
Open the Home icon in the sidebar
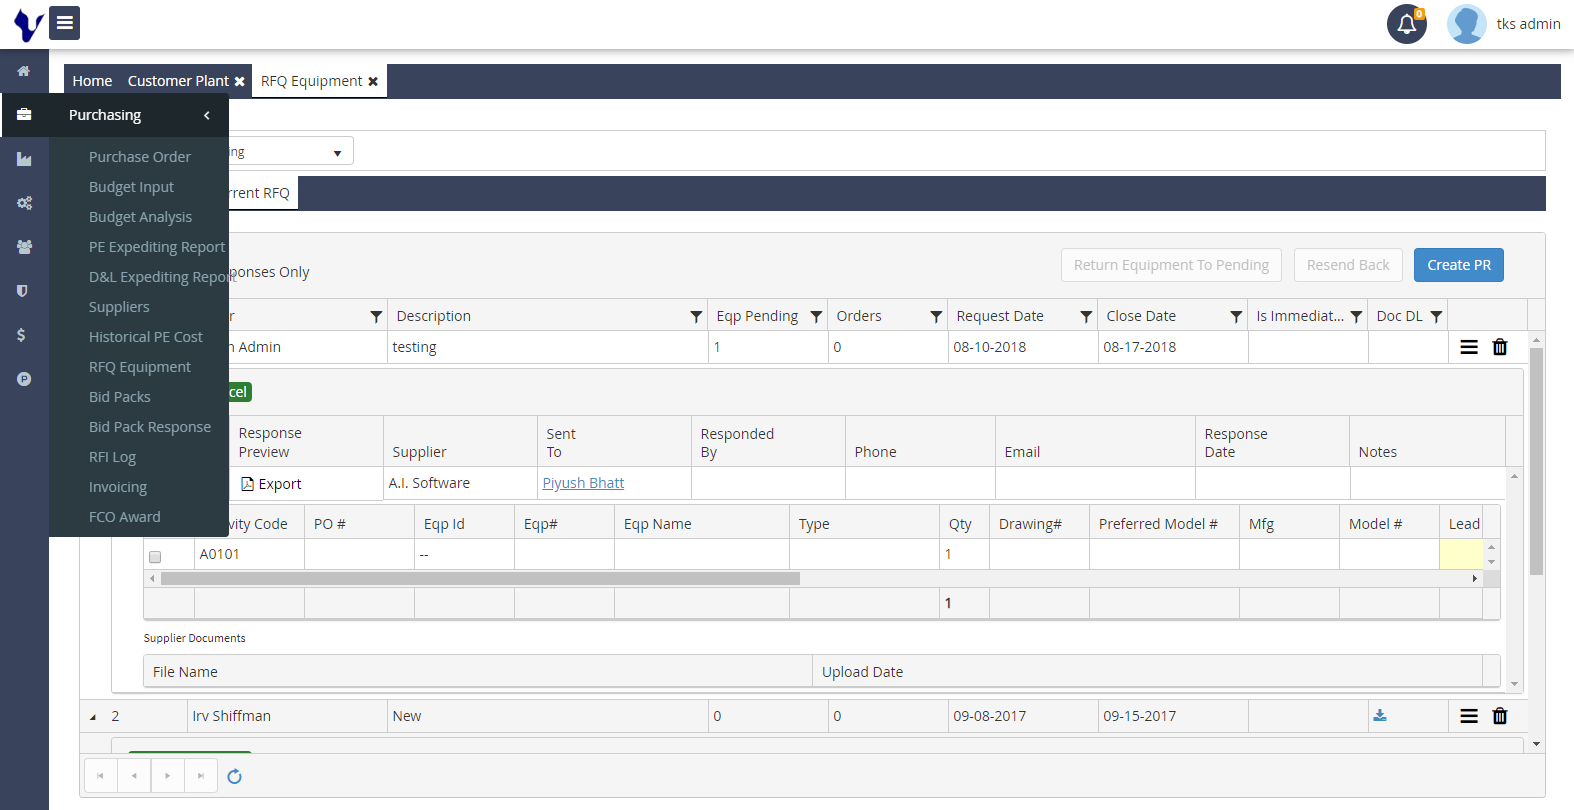pos(24,71)
